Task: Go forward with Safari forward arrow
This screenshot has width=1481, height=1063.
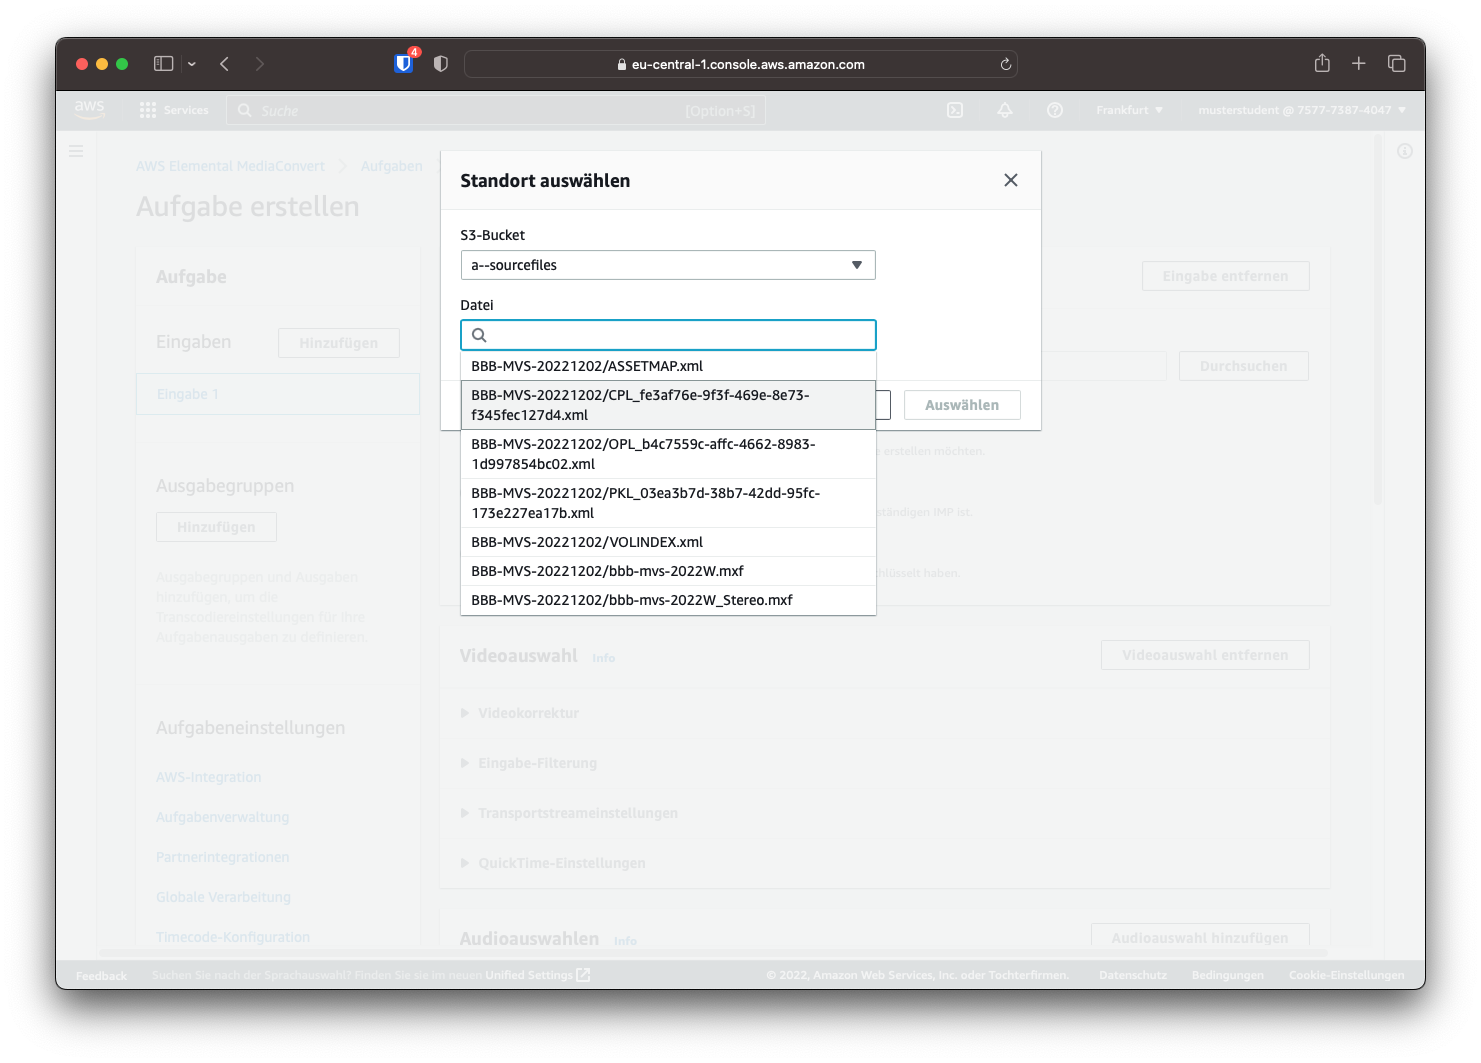Action: tap(260, 64)
